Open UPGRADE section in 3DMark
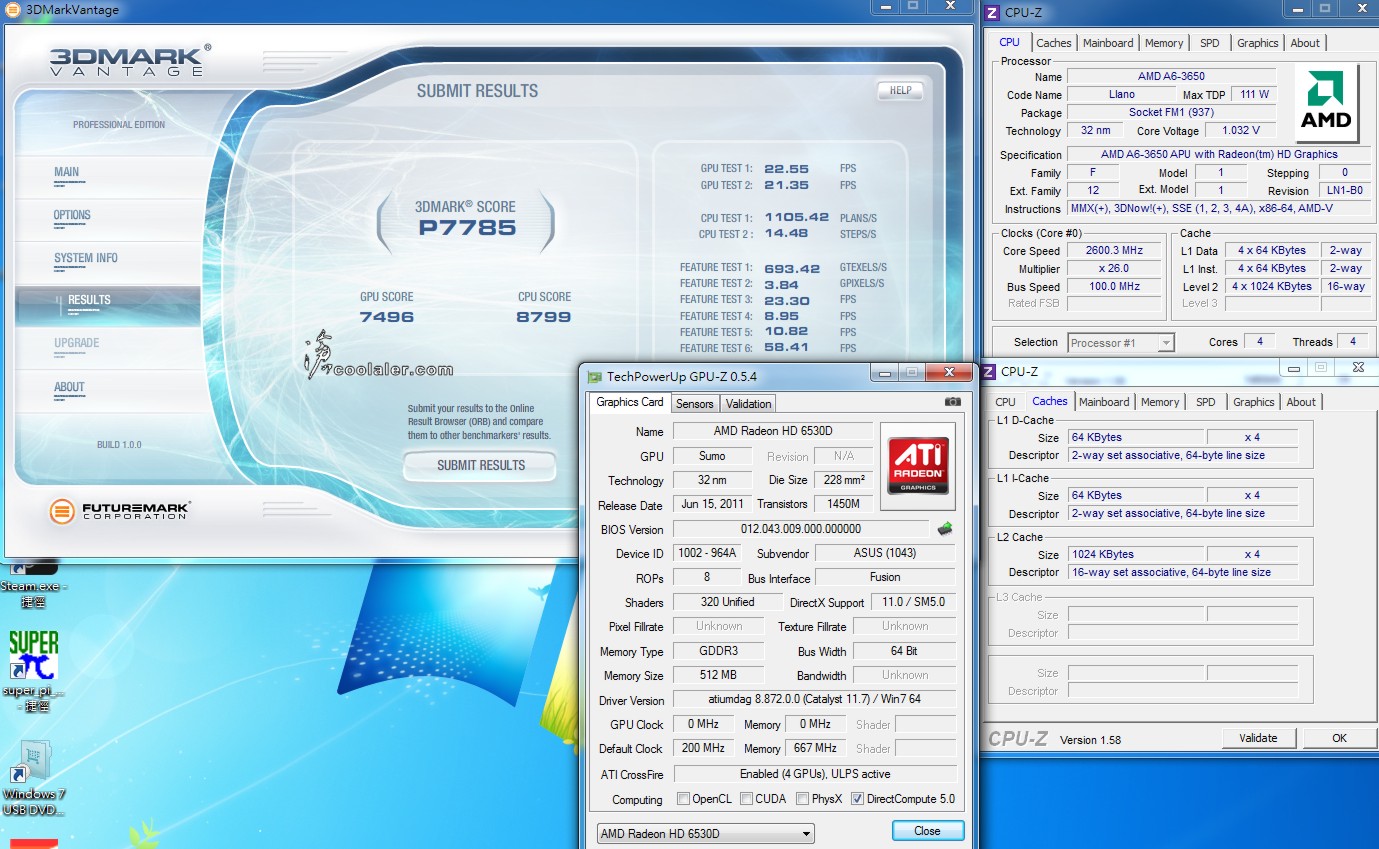Image resolution: width=1379 pixels, height=849 pixels. tap(76, 343)
